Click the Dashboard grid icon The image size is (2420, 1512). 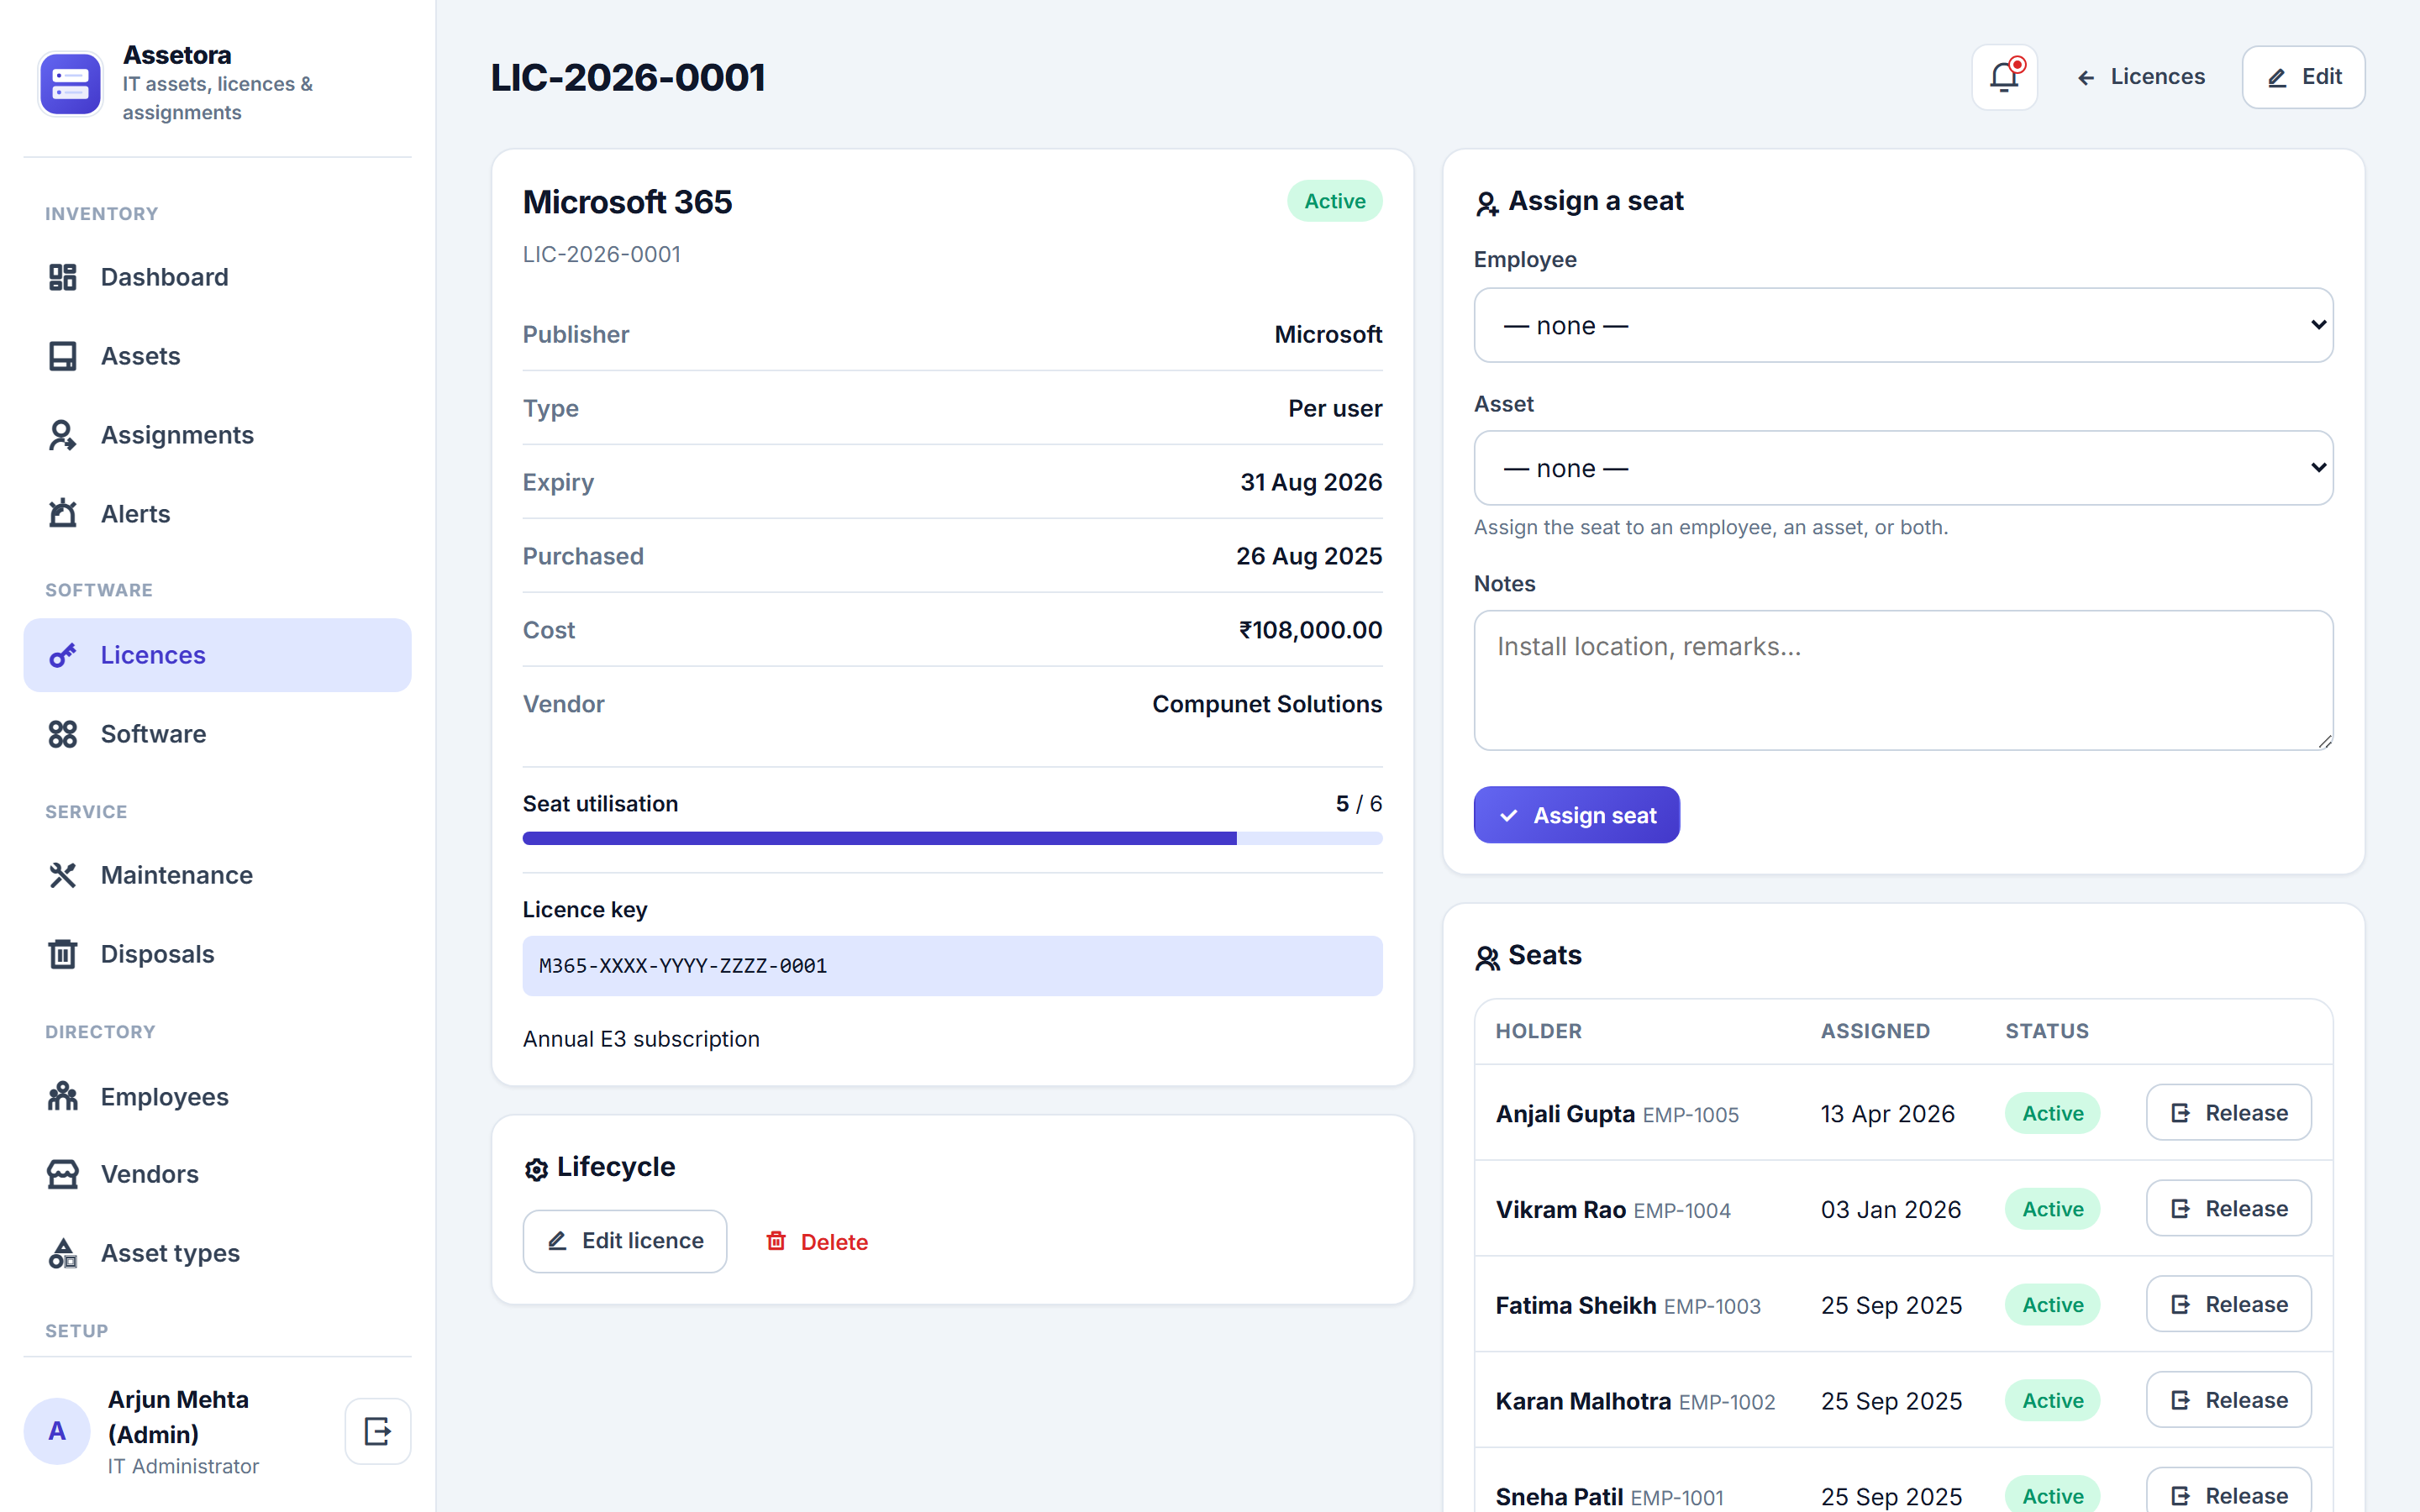pos(63,277)
